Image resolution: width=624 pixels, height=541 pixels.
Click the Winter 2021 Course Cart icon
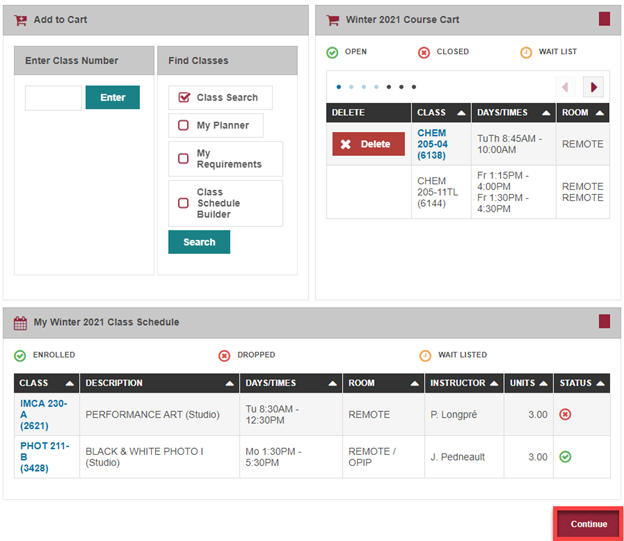(x=333, y=20)
